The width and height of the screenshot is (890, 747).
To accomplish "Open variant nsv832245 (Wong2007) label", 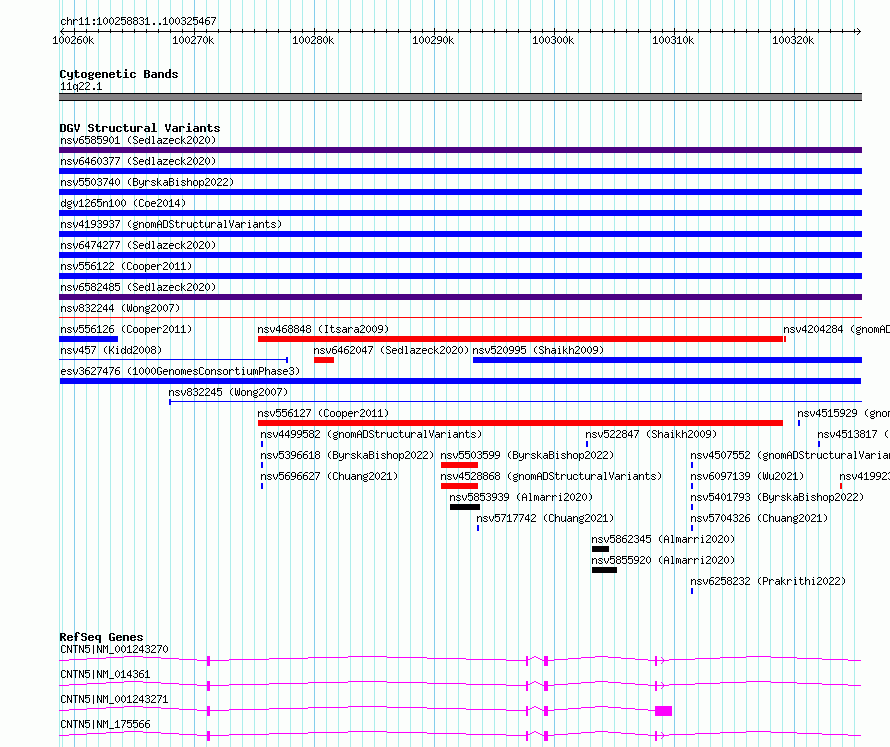I will pos(228,392).
